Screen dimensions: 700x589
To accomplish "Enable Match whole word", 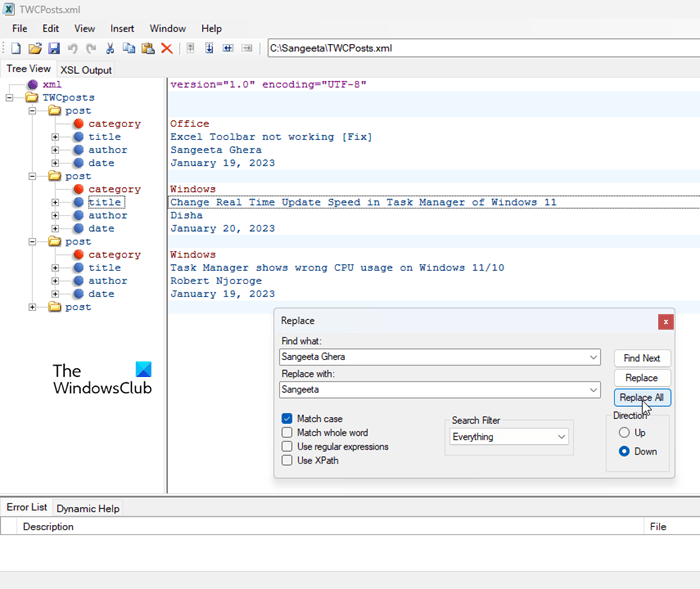I will coord(287,432).
